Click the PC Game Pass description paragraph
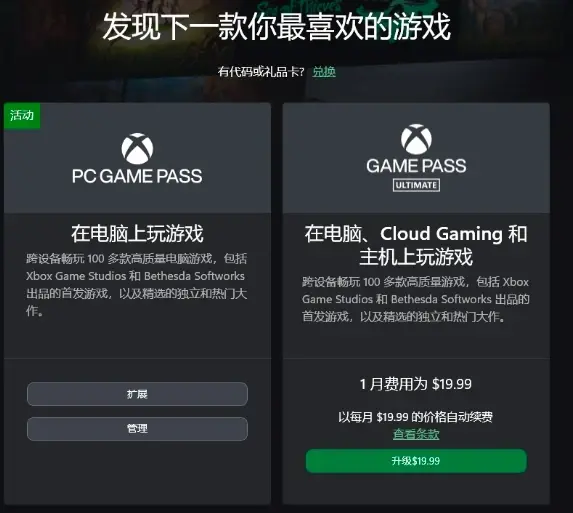573x513 pixels. click(136, 285)
